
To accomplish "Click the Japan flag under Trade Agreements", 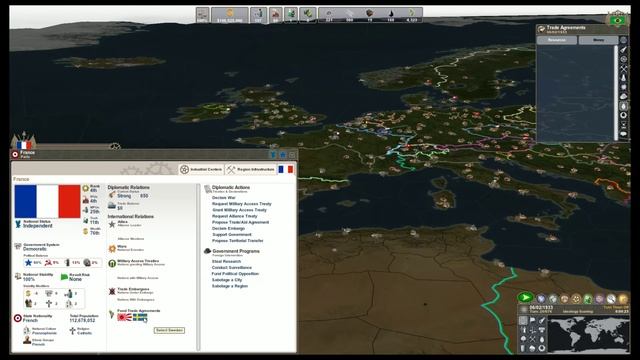I will coord(124,317).
